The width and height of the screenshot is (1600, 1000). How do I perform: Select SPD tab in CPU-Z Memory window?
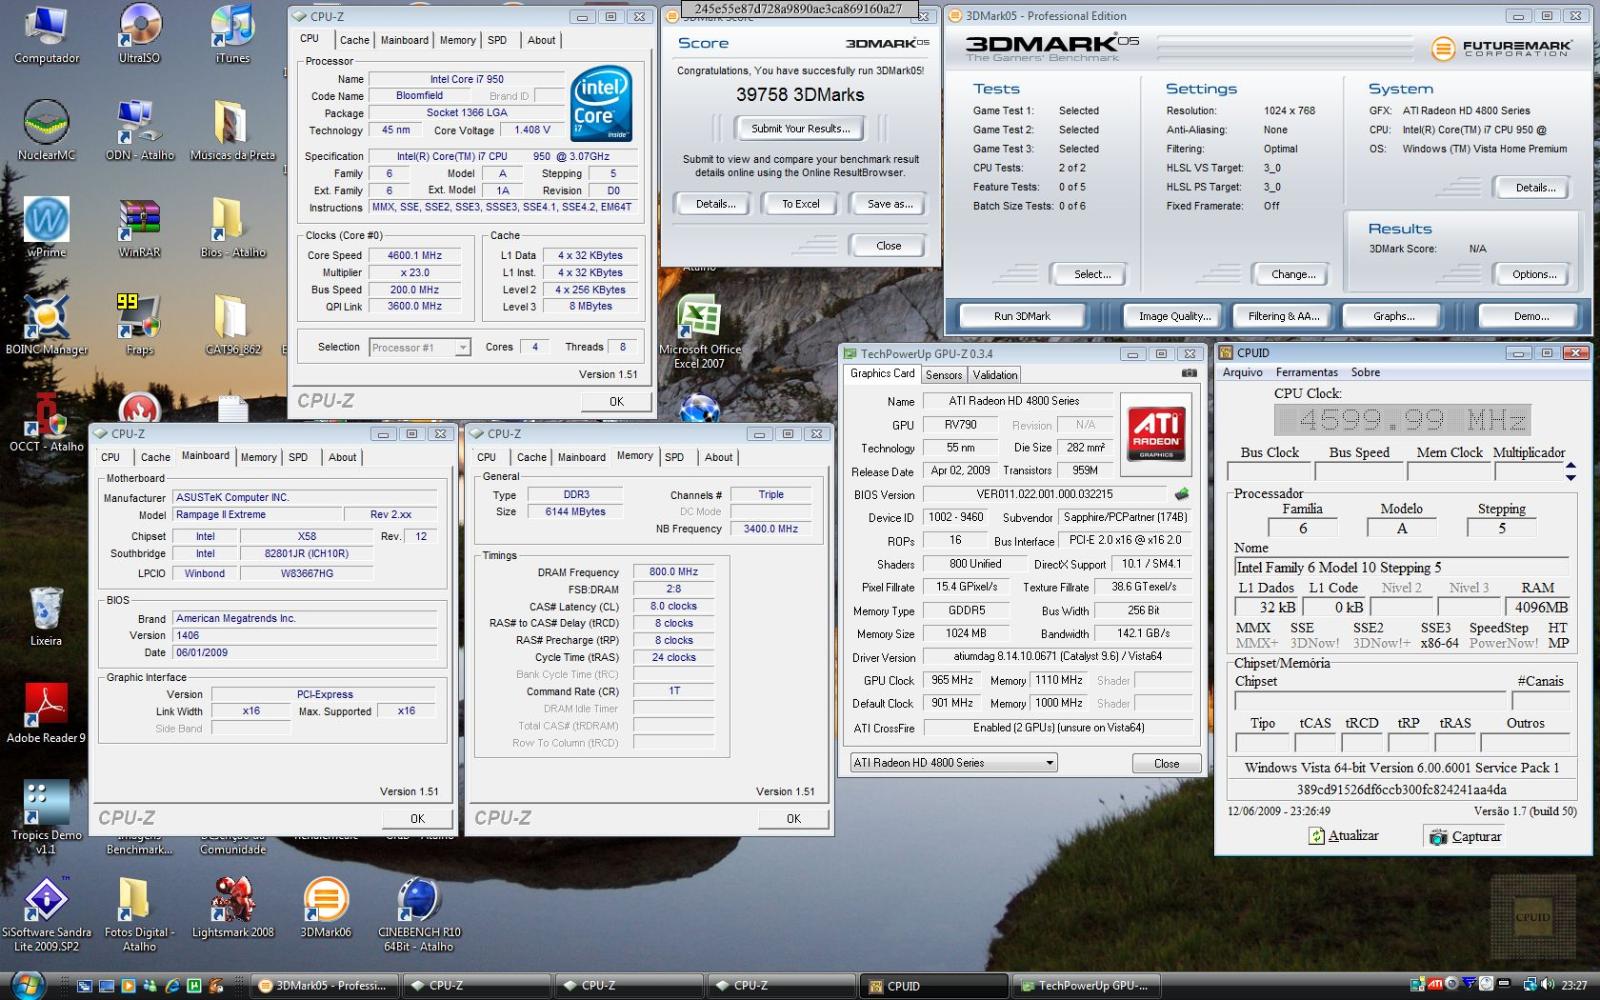[x=675, y=457]
